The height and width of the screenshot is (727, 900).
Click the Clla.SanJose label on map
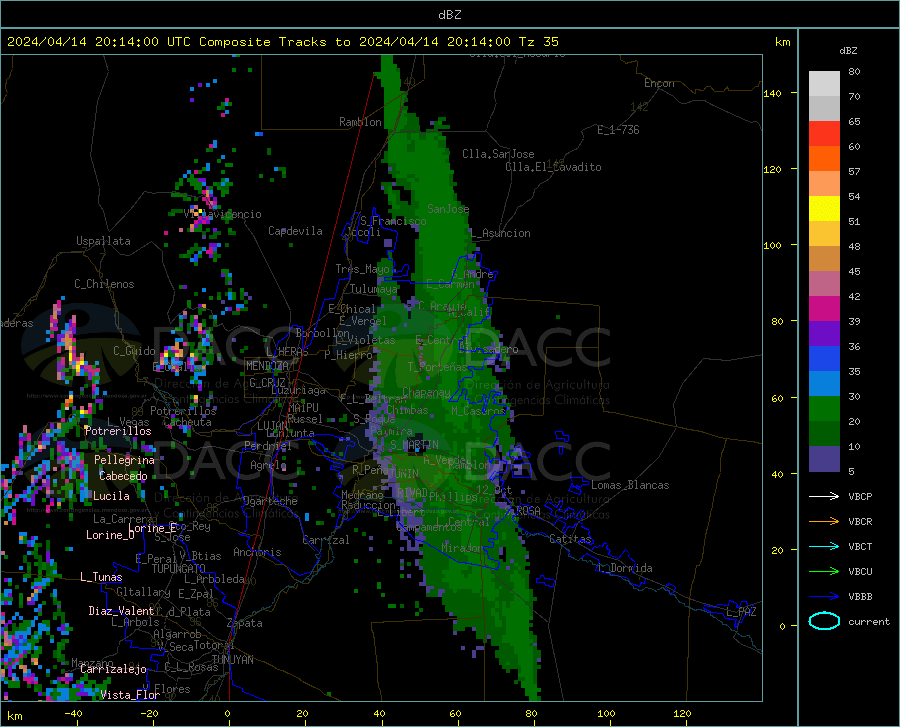[x=498, y=154]
